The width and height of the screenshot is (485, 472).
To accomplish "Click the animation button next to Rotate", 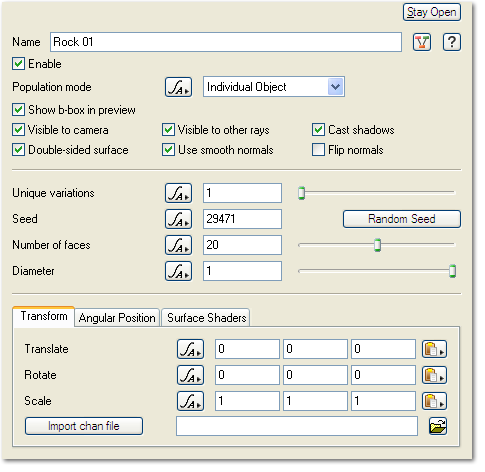I will 190,375.
